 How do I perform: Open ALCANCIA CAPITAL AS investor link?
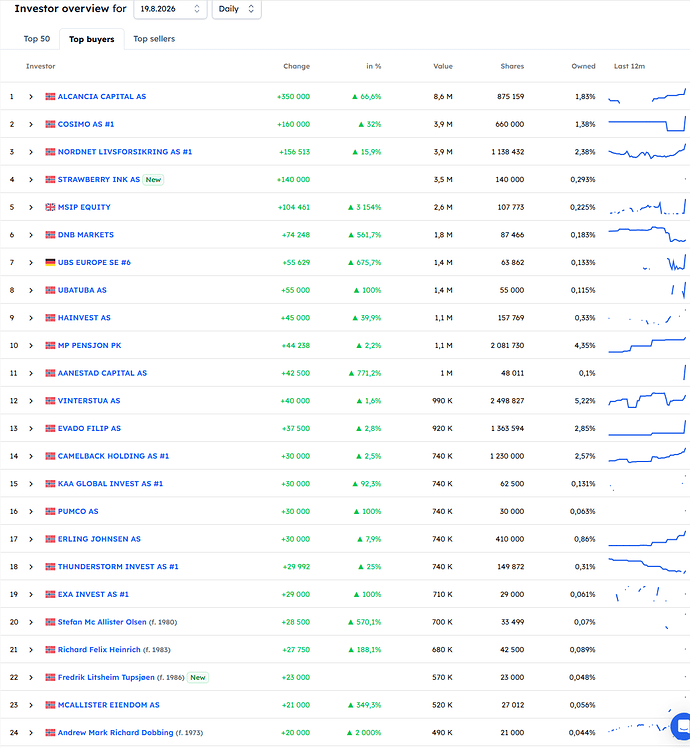click(x=102, y=96)
